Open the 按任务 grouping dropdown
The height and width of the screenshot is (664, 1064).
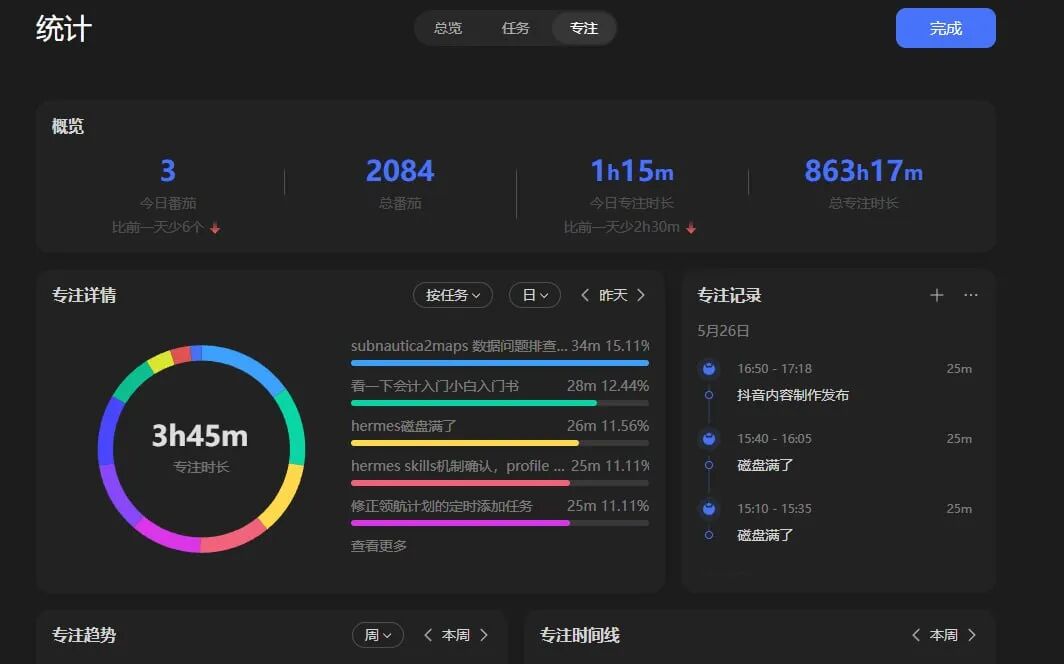(x=453, y=295)
